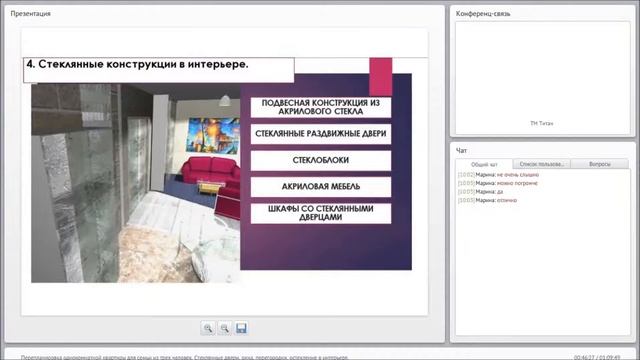Open the Список пользова... tab
The image size is (640, 360).
pyautogui.click(x=541, y=164)
